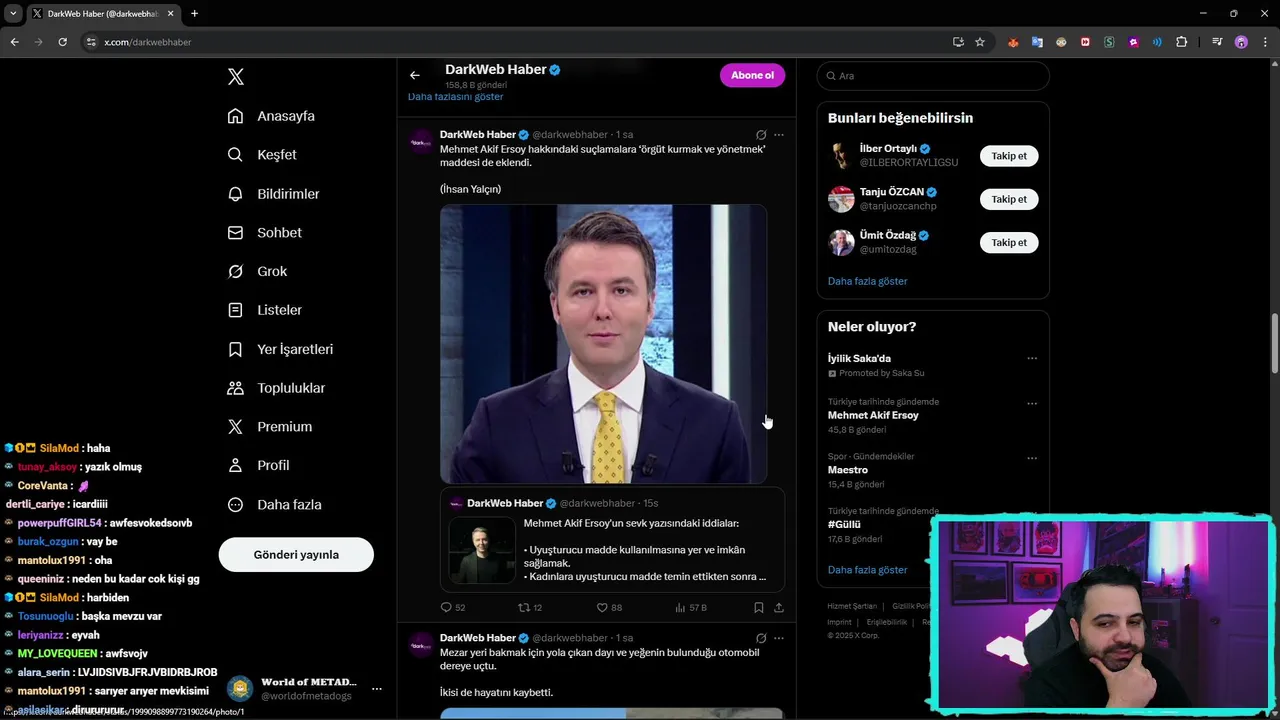
Task: Click Abone ol subscribe button
Action: click(x=752, y=75)
